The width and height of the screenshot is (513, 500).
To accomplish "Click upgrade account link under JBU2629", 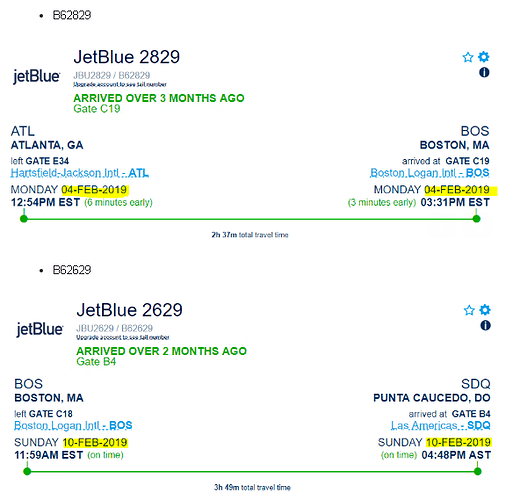I will 123,338.
